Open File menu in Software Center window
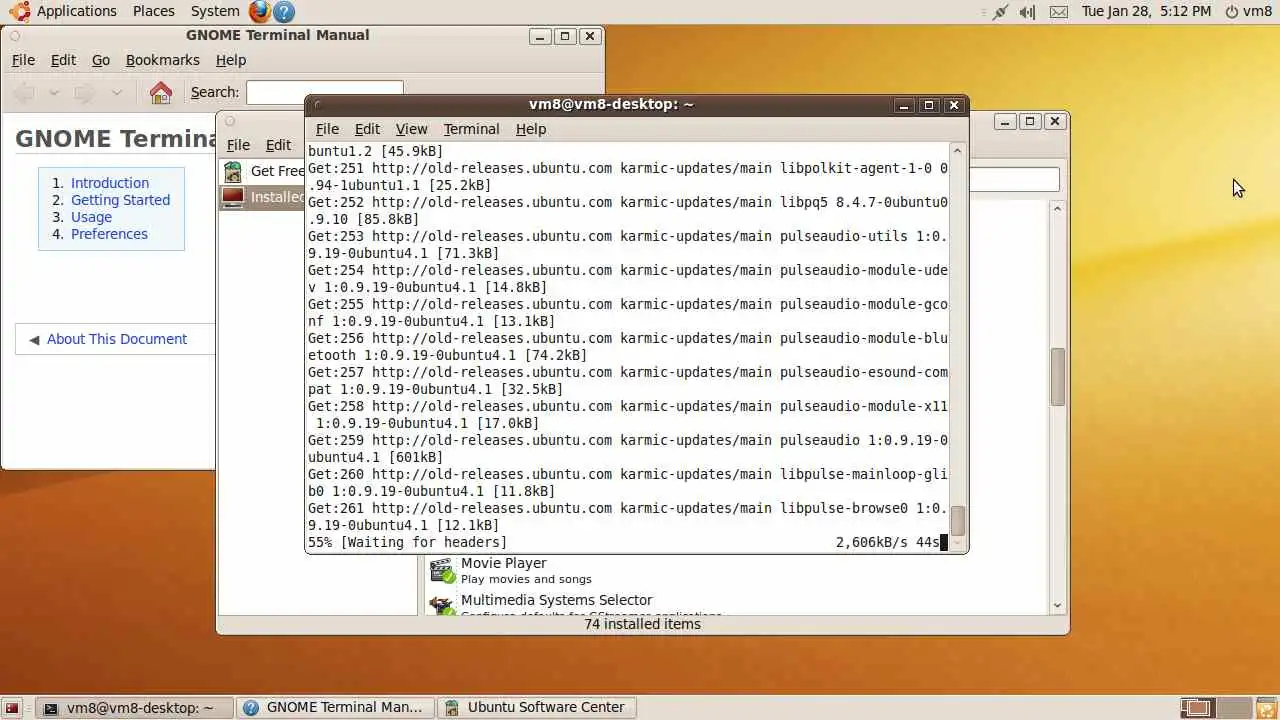 [x=238, y=145]
